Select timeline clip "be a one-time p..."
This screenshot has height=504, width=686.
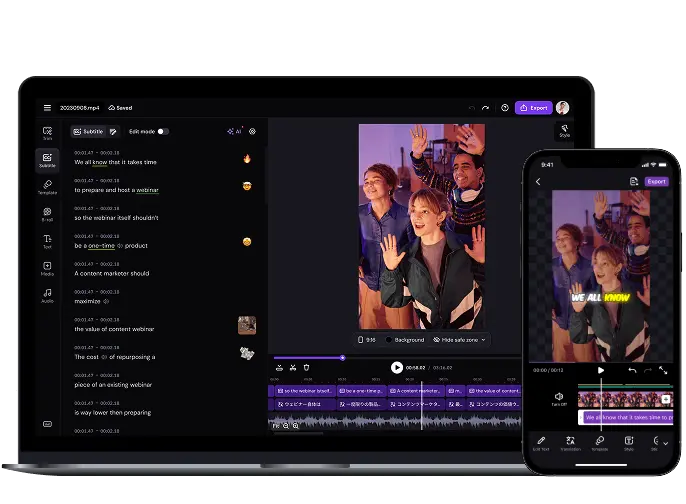pyautogui.click(x=361, y=391)
